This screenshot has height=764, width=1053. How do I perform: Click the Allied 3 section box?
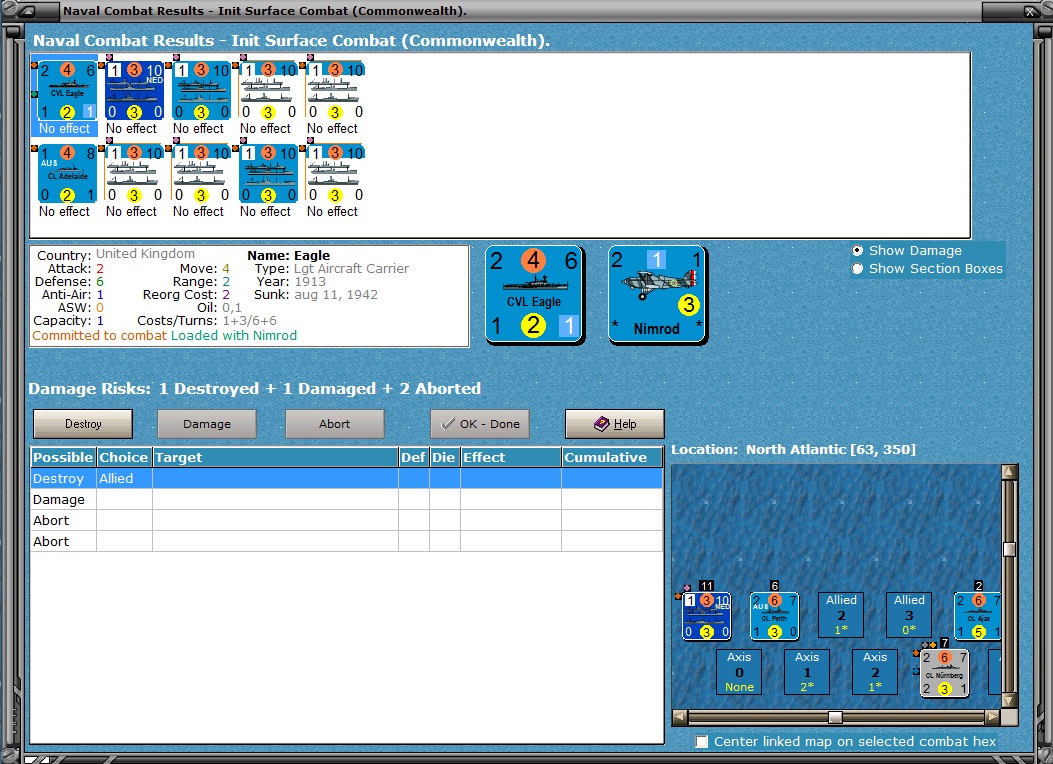point(909,614)
